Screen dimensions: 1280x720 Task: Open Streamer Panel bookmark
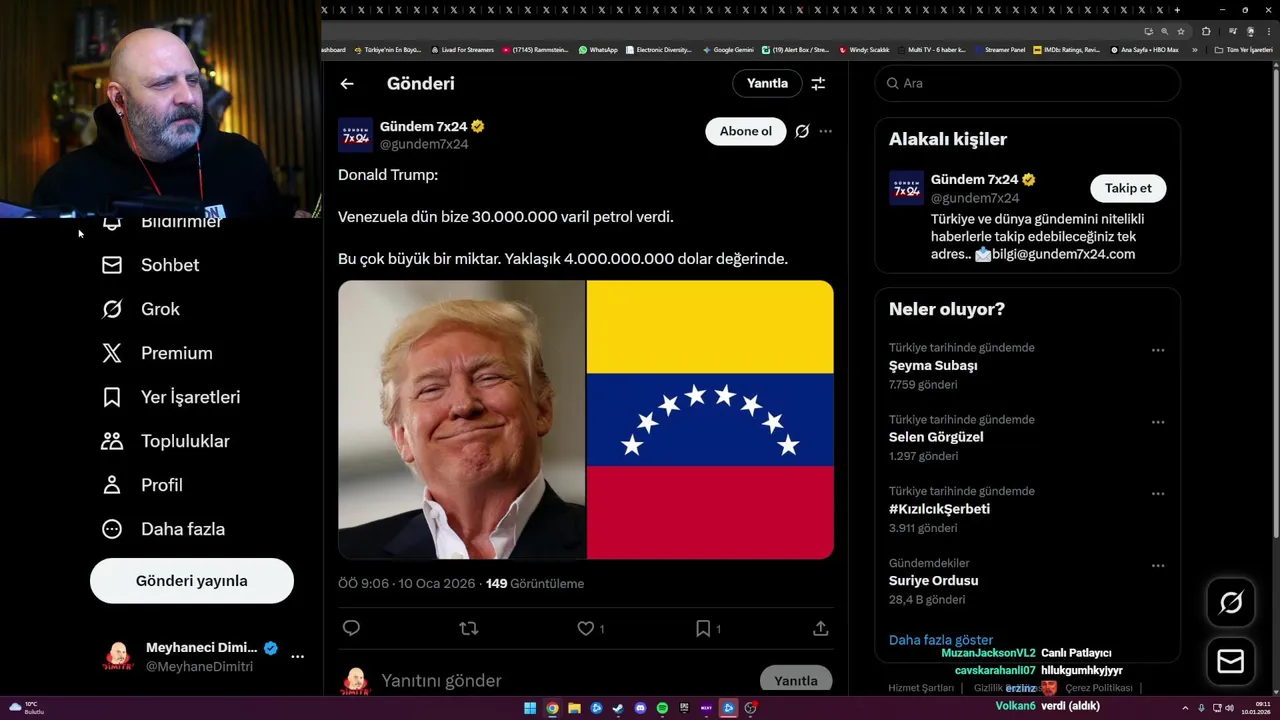[999, 50]
